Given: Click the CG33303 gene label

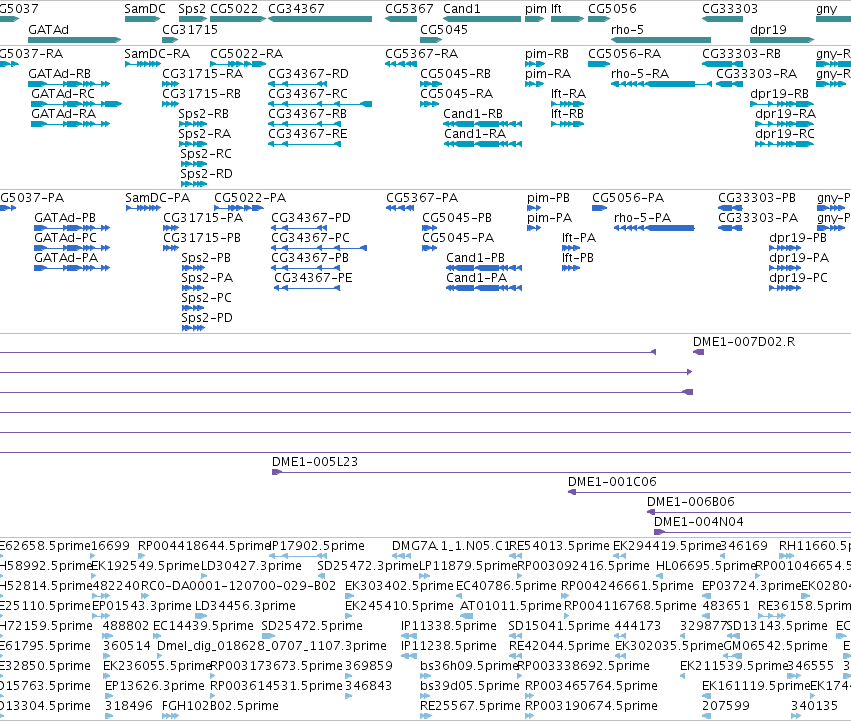Looking at the screenshot, I should coord(730,9).
